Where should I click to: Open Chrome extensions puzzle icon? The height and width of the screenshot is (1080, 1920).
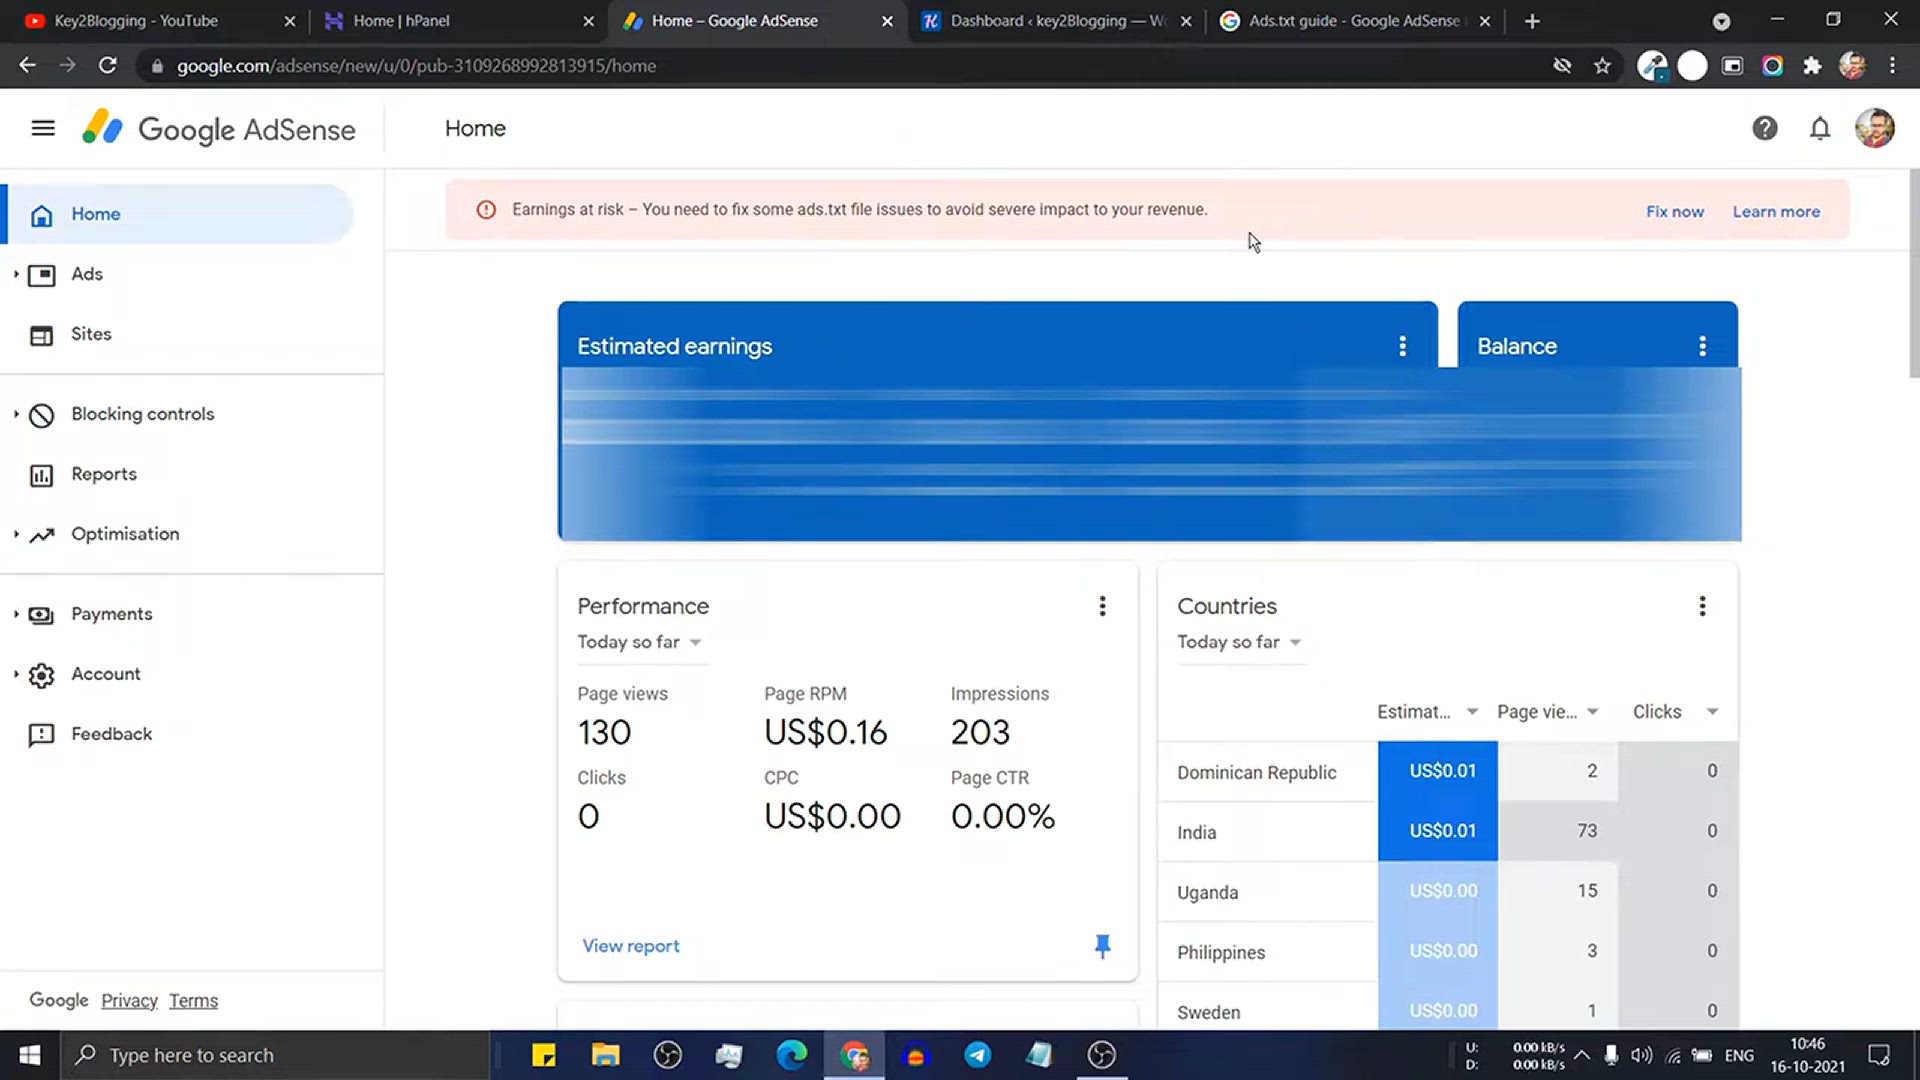[1812, 66]
